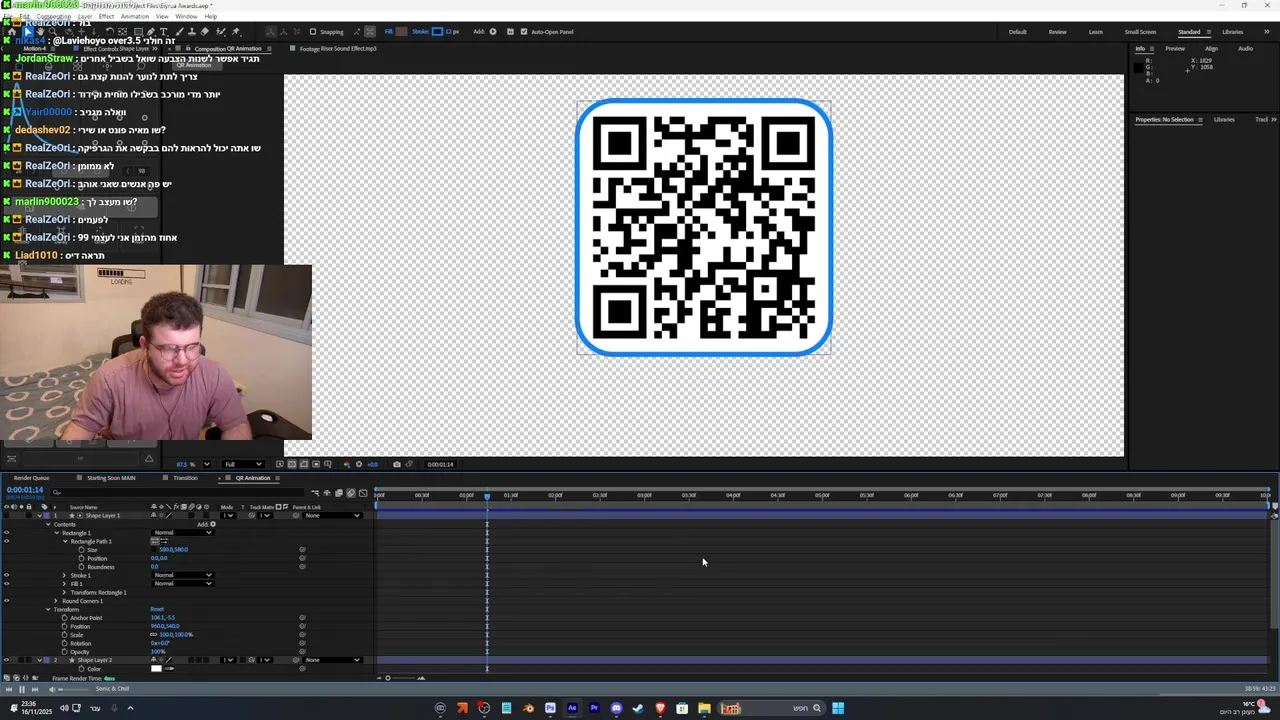Viewport: 1280px width, 720px height.
Task: Select the Hand tool in toolbar
Action: (x=40, y=31)
